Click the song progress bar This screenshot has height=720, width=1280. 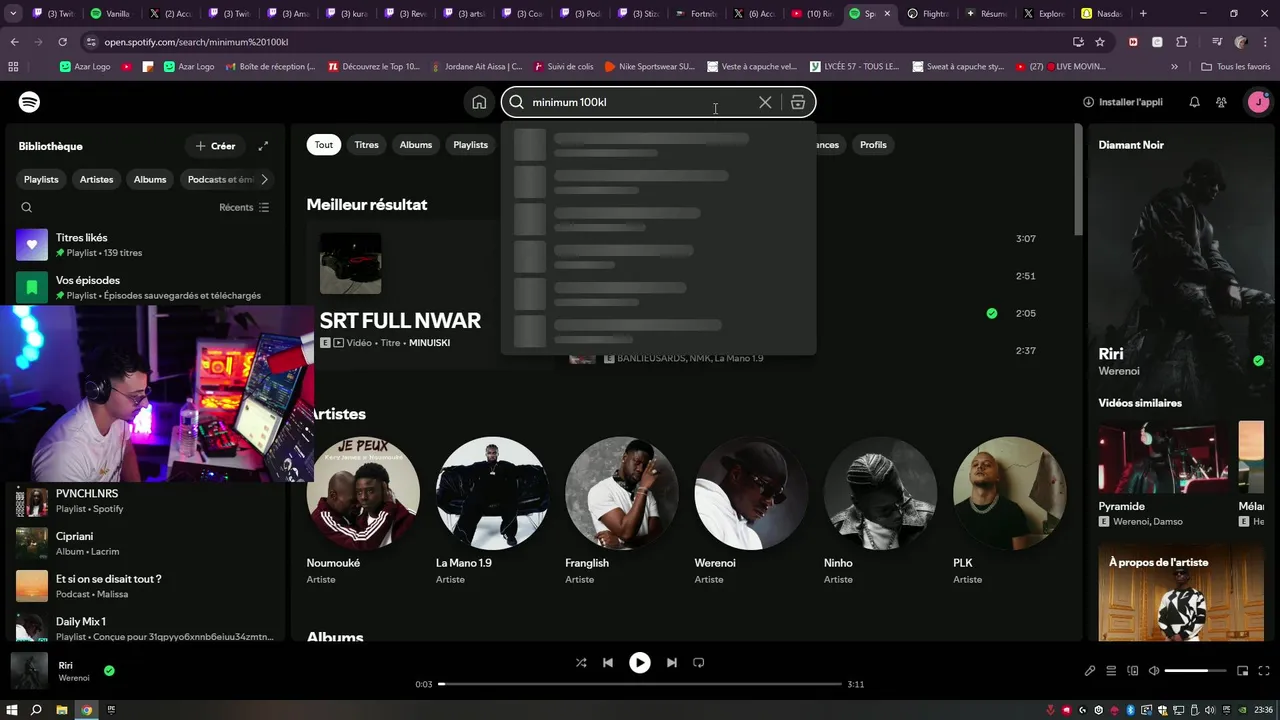640,684
